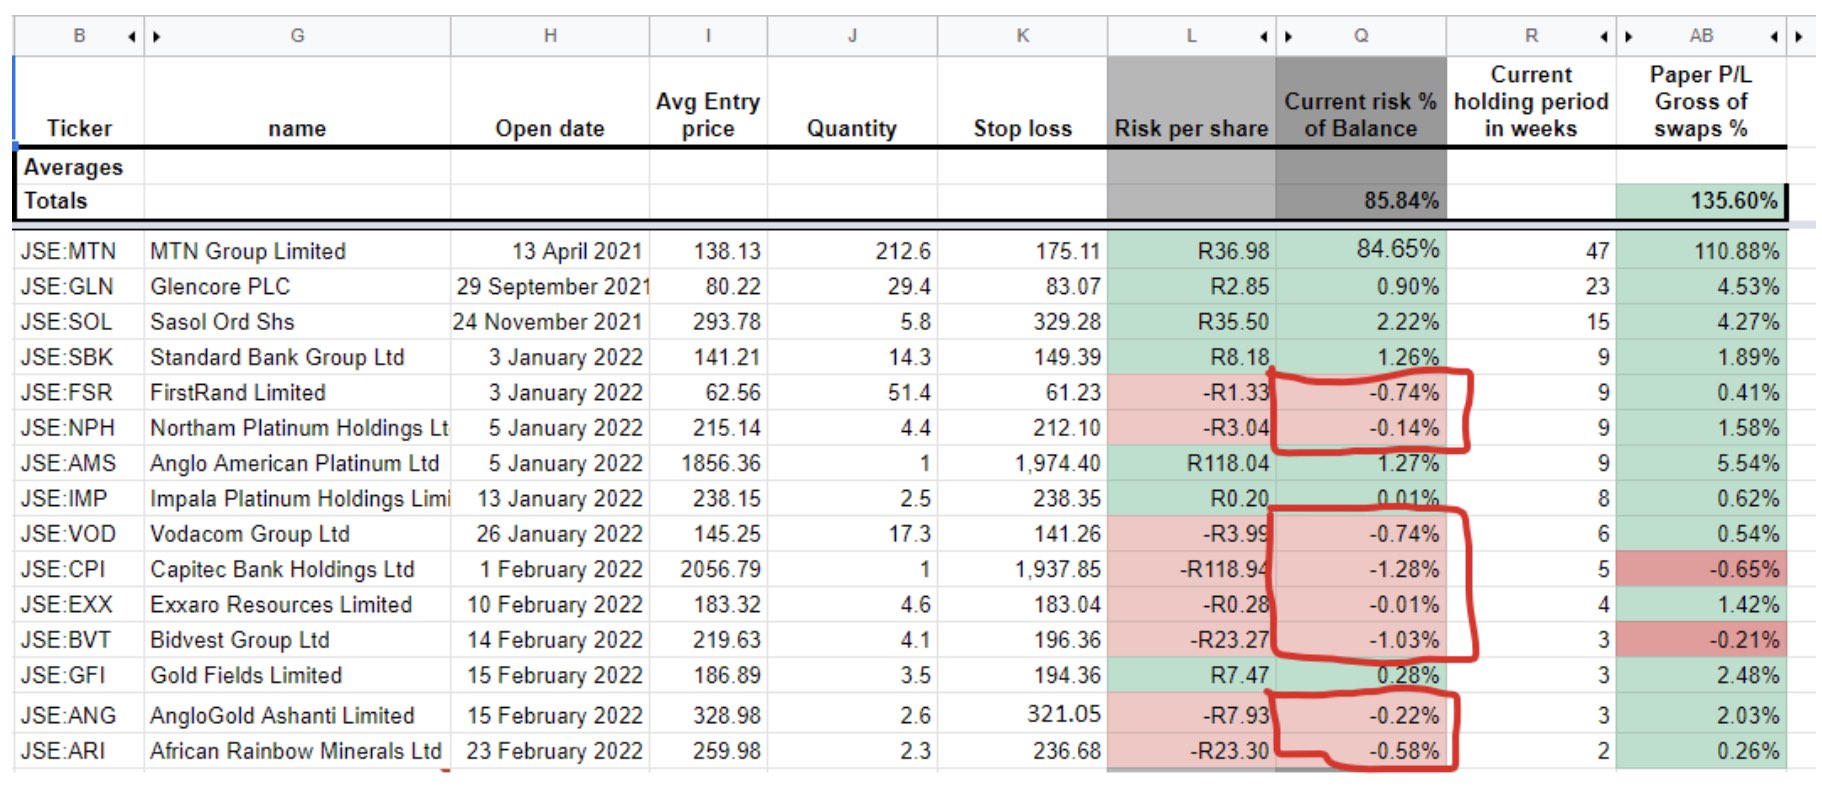Expand hidden columns left of column G
Image resolution: width=1822 pixels, height=796 pixels.
click(x=157, y=37)
